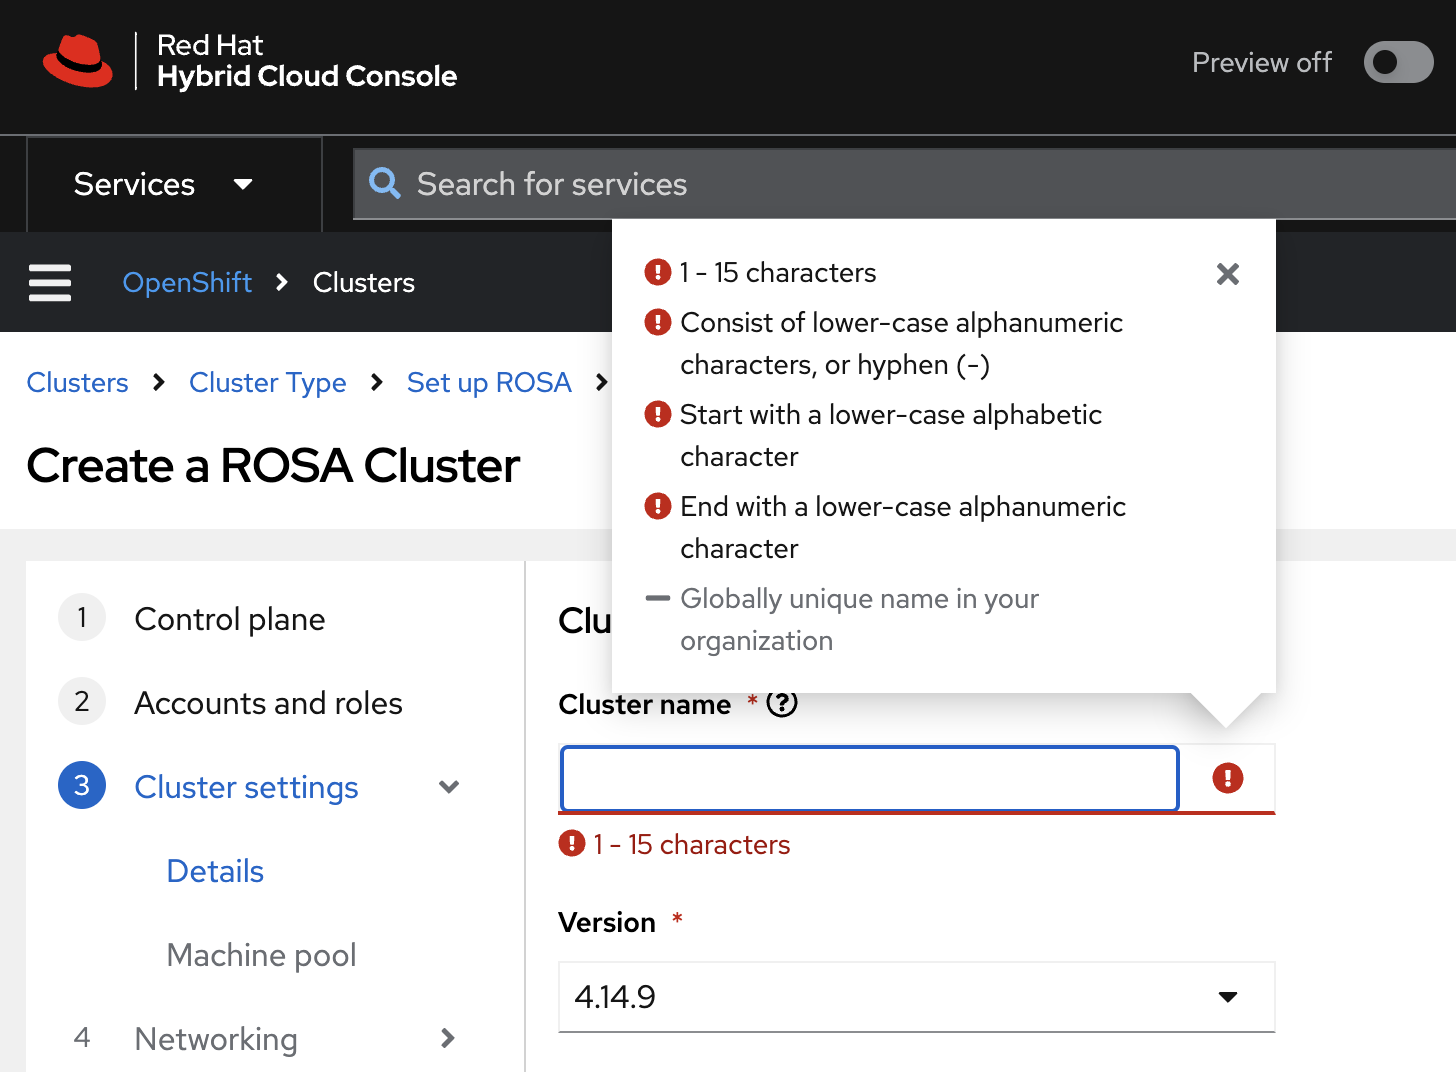Click the step 1 number badge

coord(82,619)
